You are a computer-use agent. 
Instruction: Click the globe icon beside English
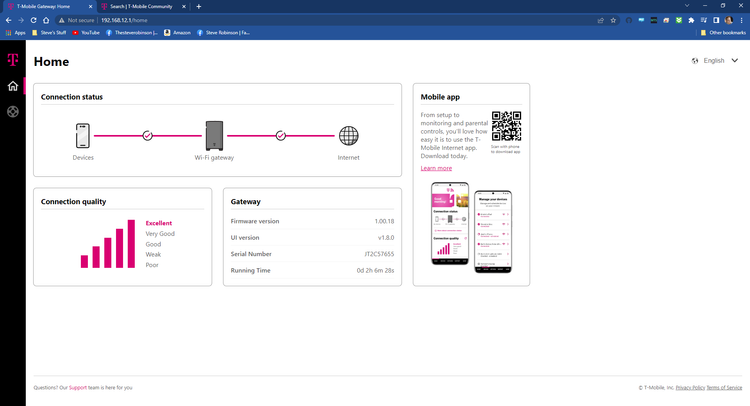click(695, 61)
